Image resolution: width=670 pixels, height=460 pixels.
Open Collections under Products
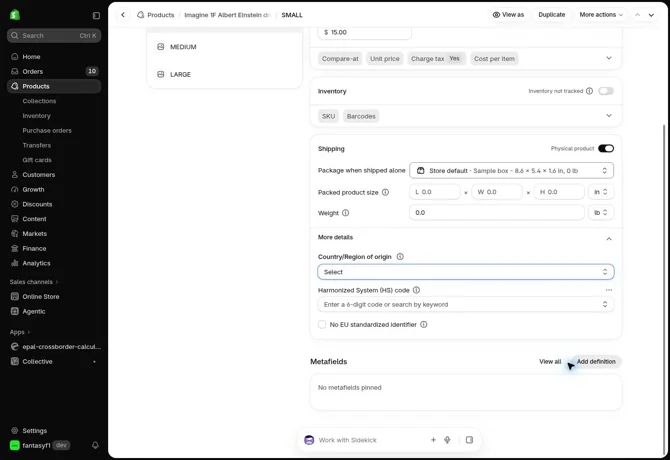coord(39,101)
